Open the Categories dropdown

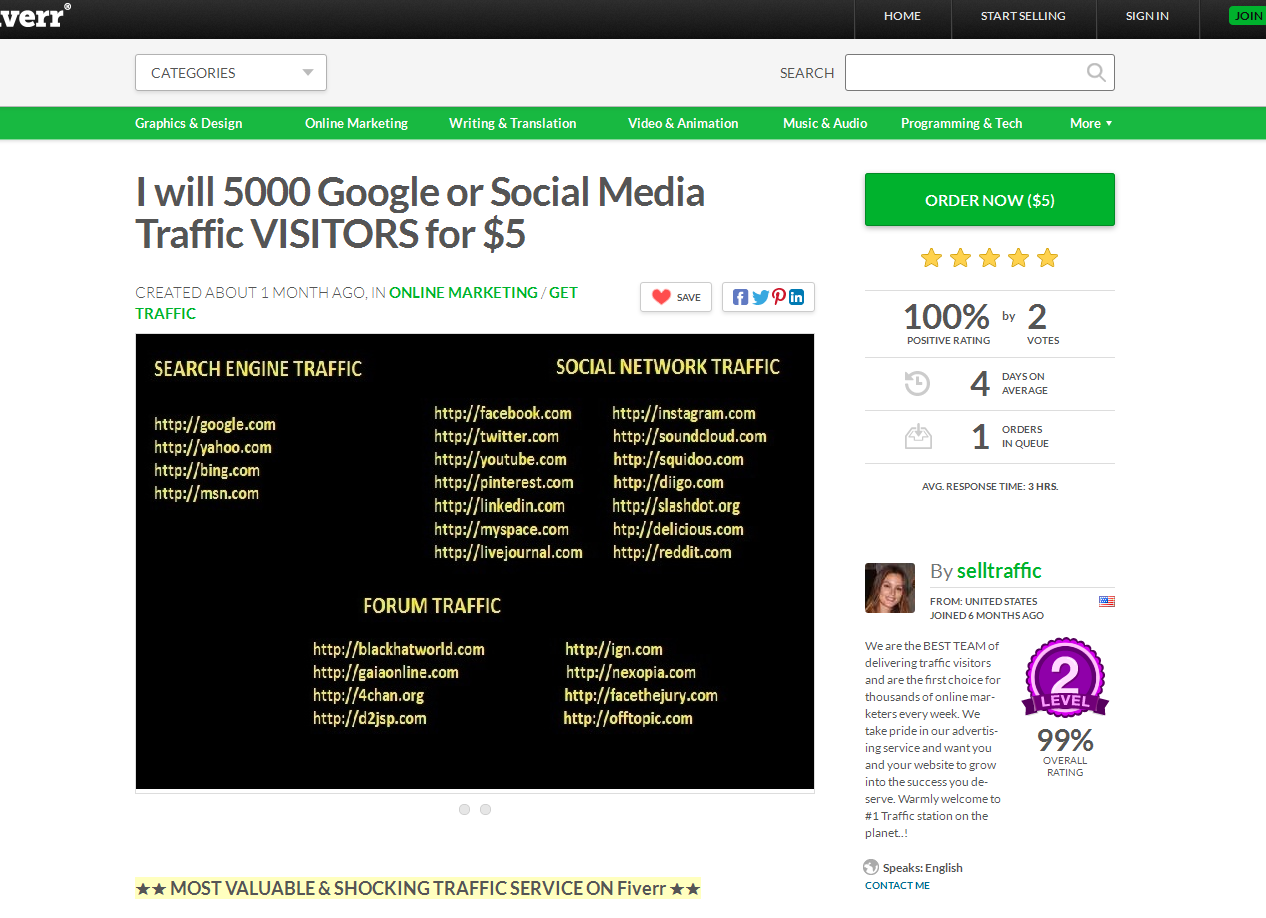[231, 72]
